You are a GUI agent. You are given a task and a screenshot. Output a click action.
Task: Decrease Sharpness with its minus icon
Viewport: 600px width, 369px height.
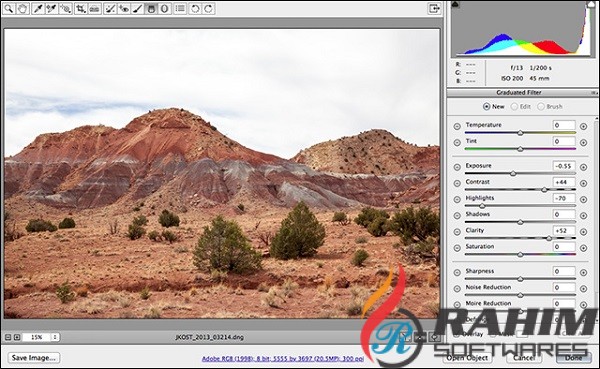point(457,273)
